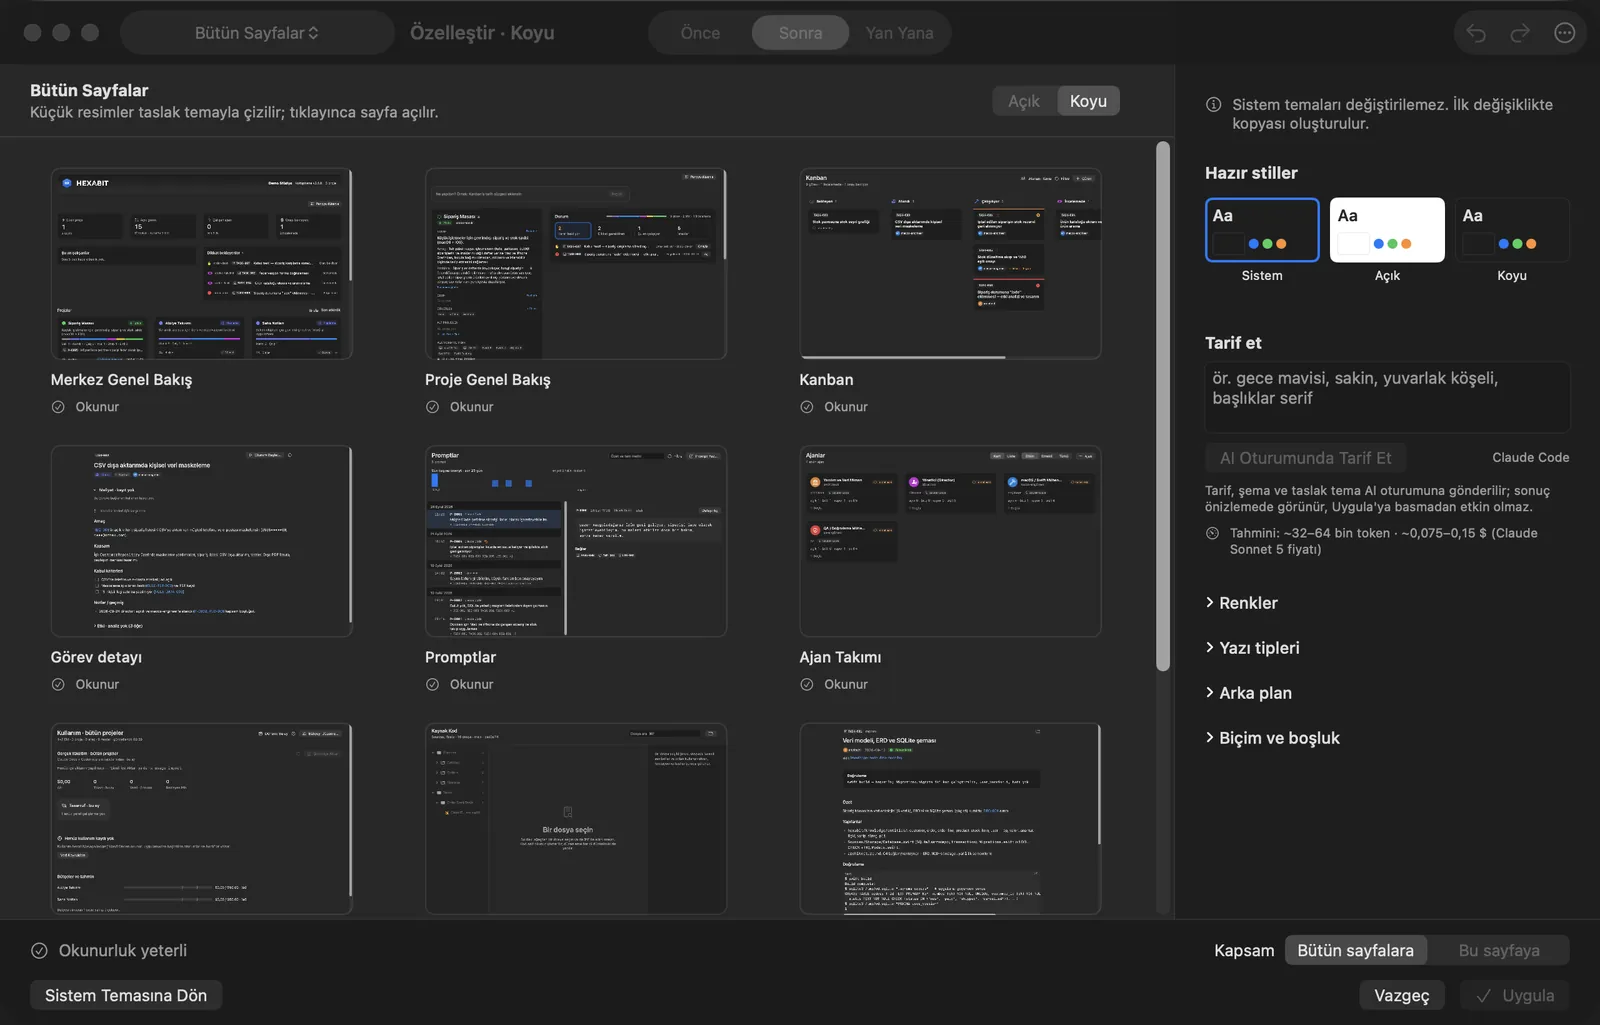Select the Önce view tab
Viewport: 1600px width, 1025px height.
pos(700,33)
